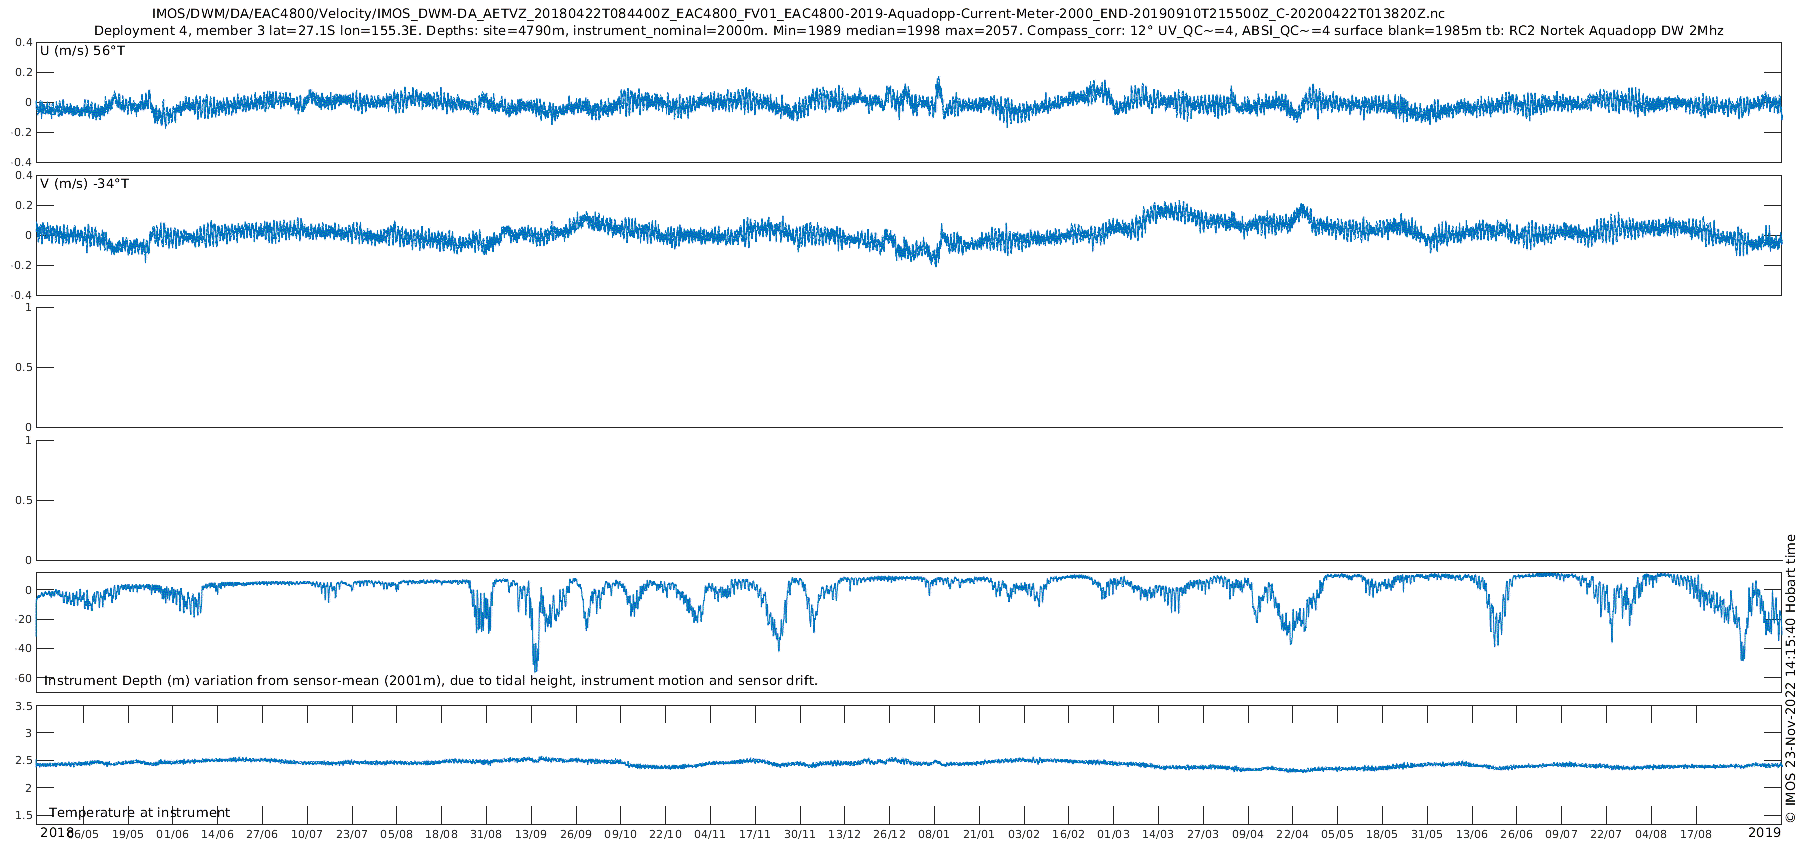Screen dimensions: 1800x850
Task: Click the '17/08' date tick label
Action: point(1696,834)
